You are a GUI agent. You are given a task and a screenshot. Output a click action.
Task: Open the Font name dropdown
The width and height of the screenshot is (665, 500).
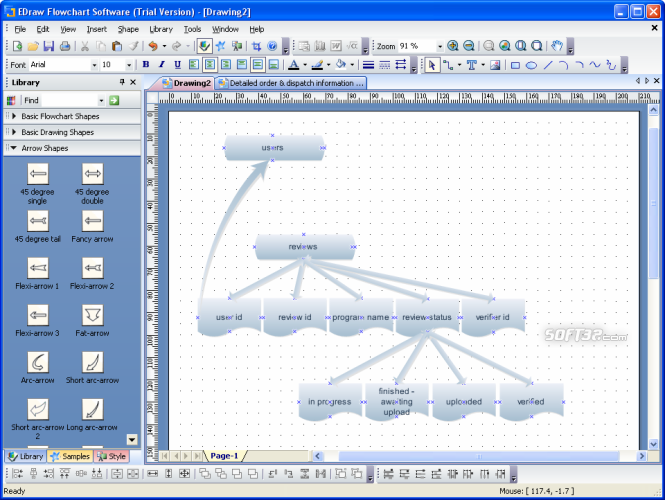pos(94,65)
